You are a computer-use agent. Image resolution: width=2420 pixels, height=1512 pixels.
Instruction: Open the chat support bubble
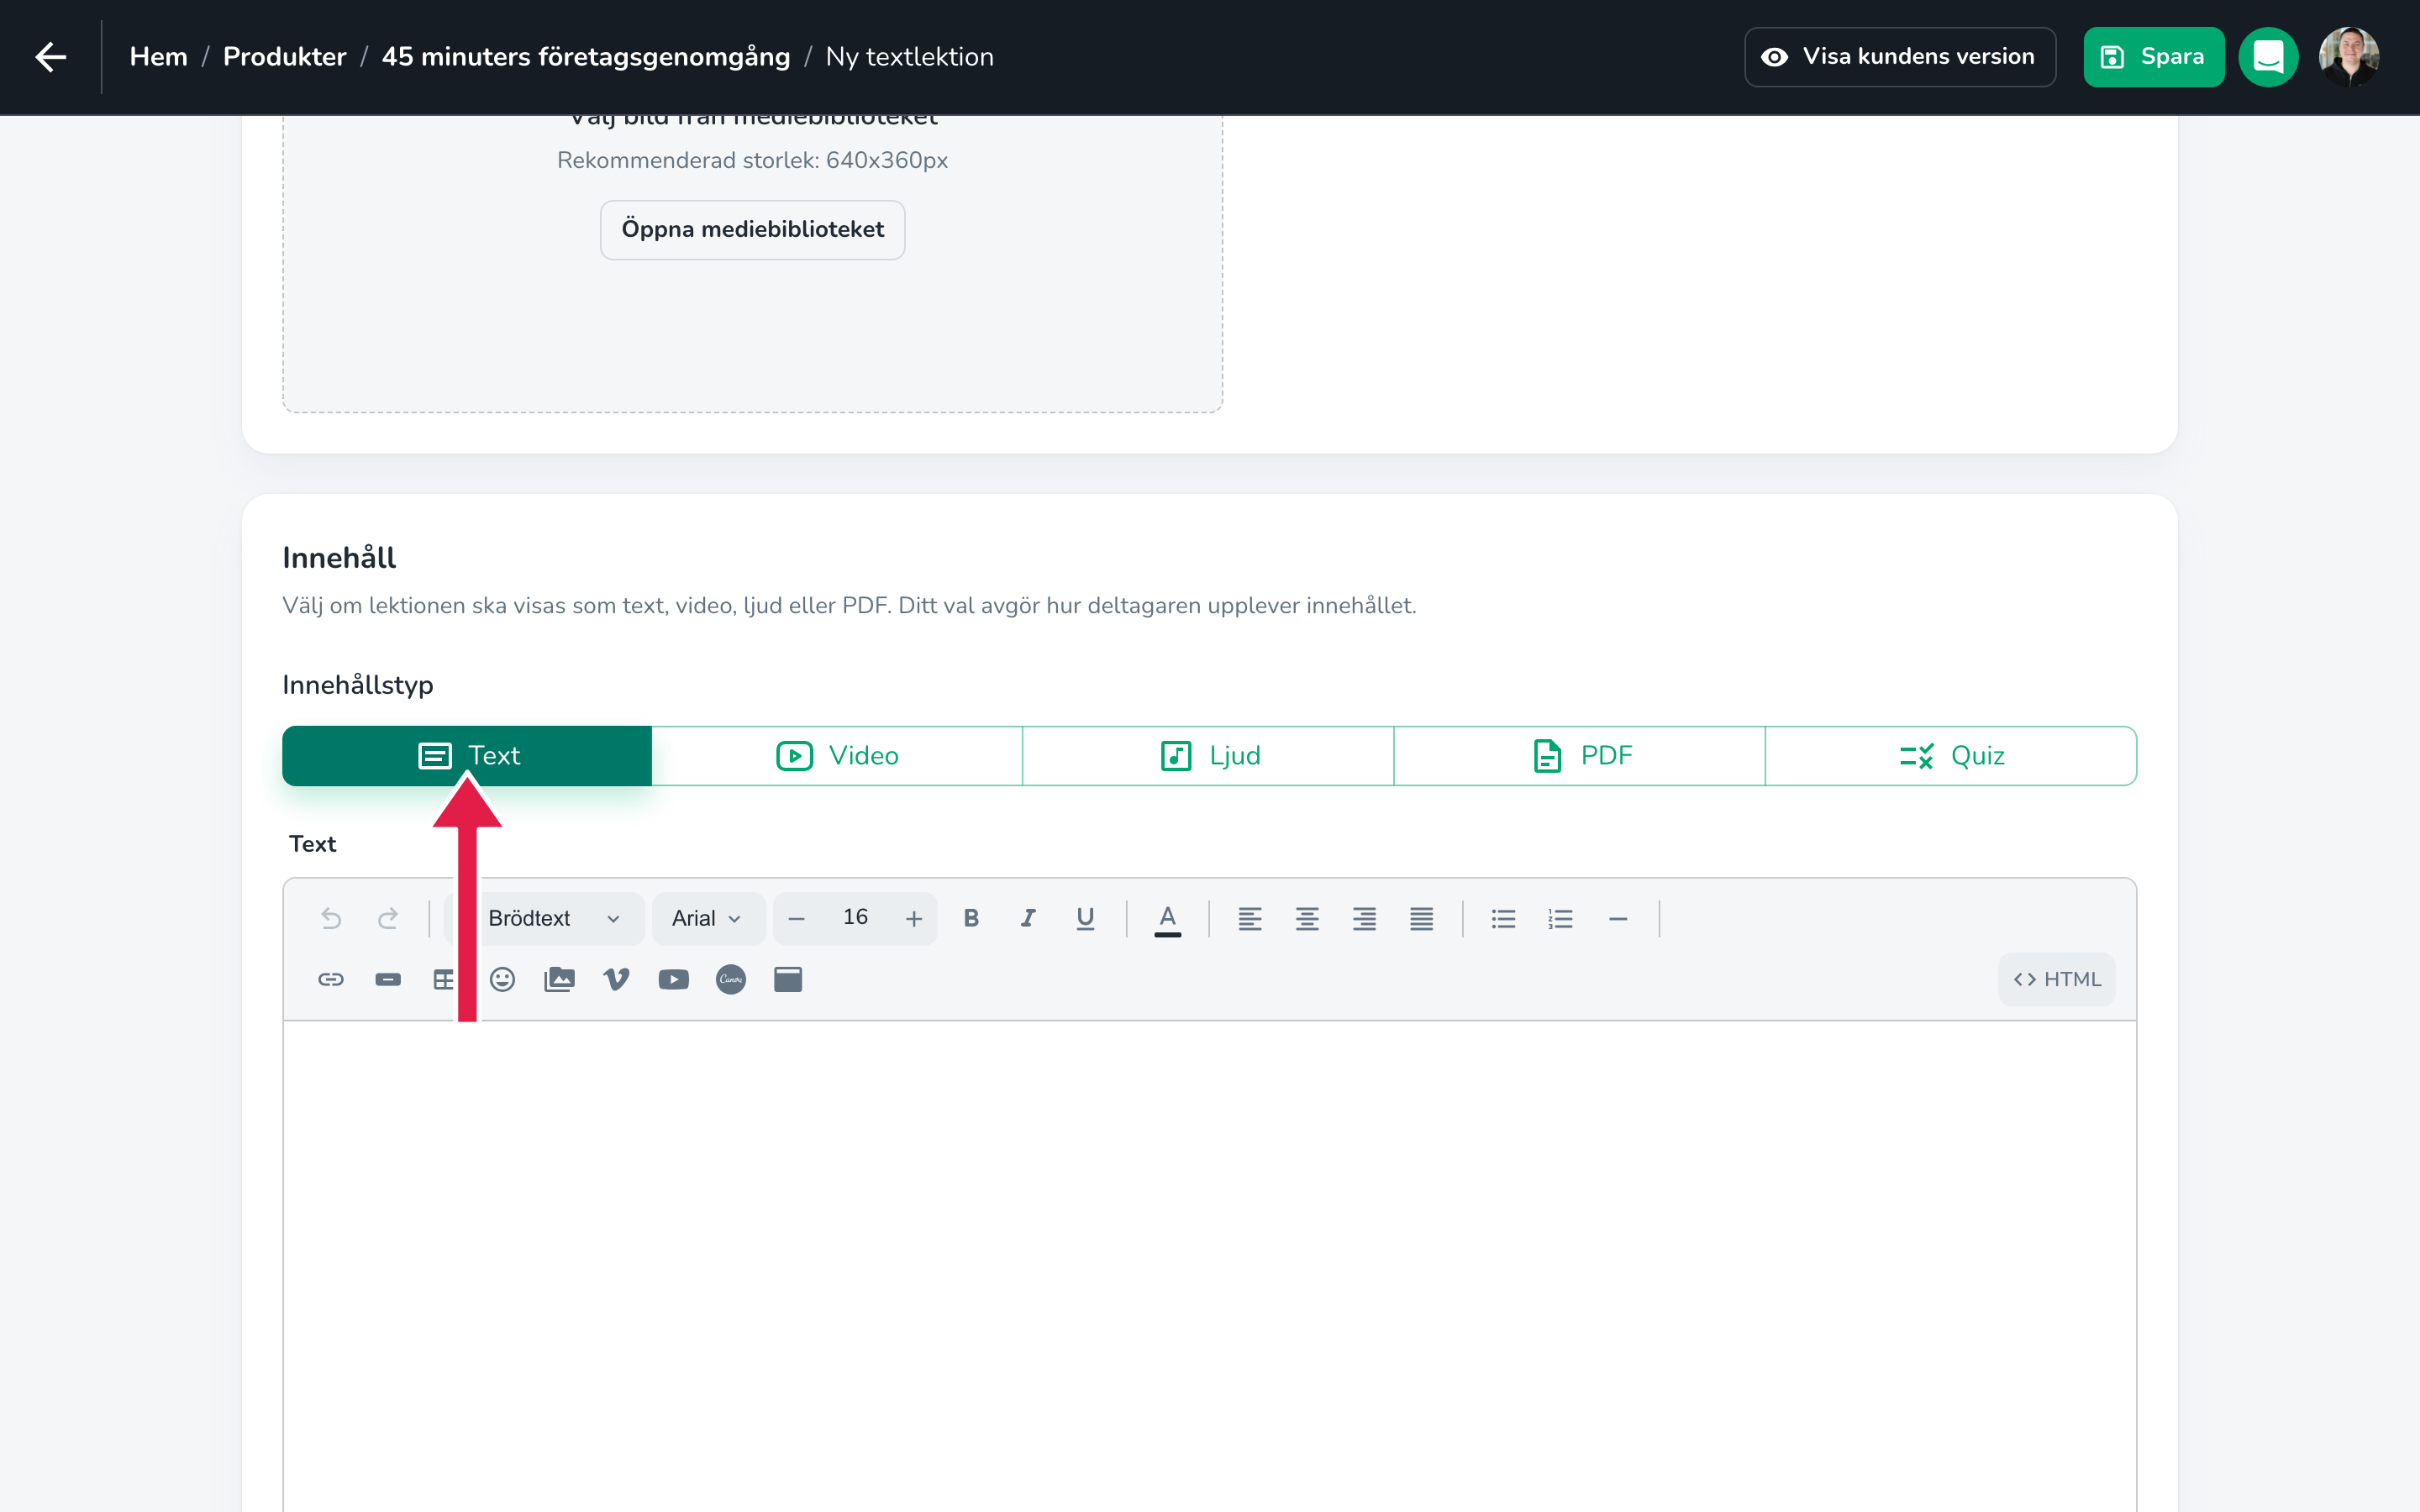coord(2267,57)
